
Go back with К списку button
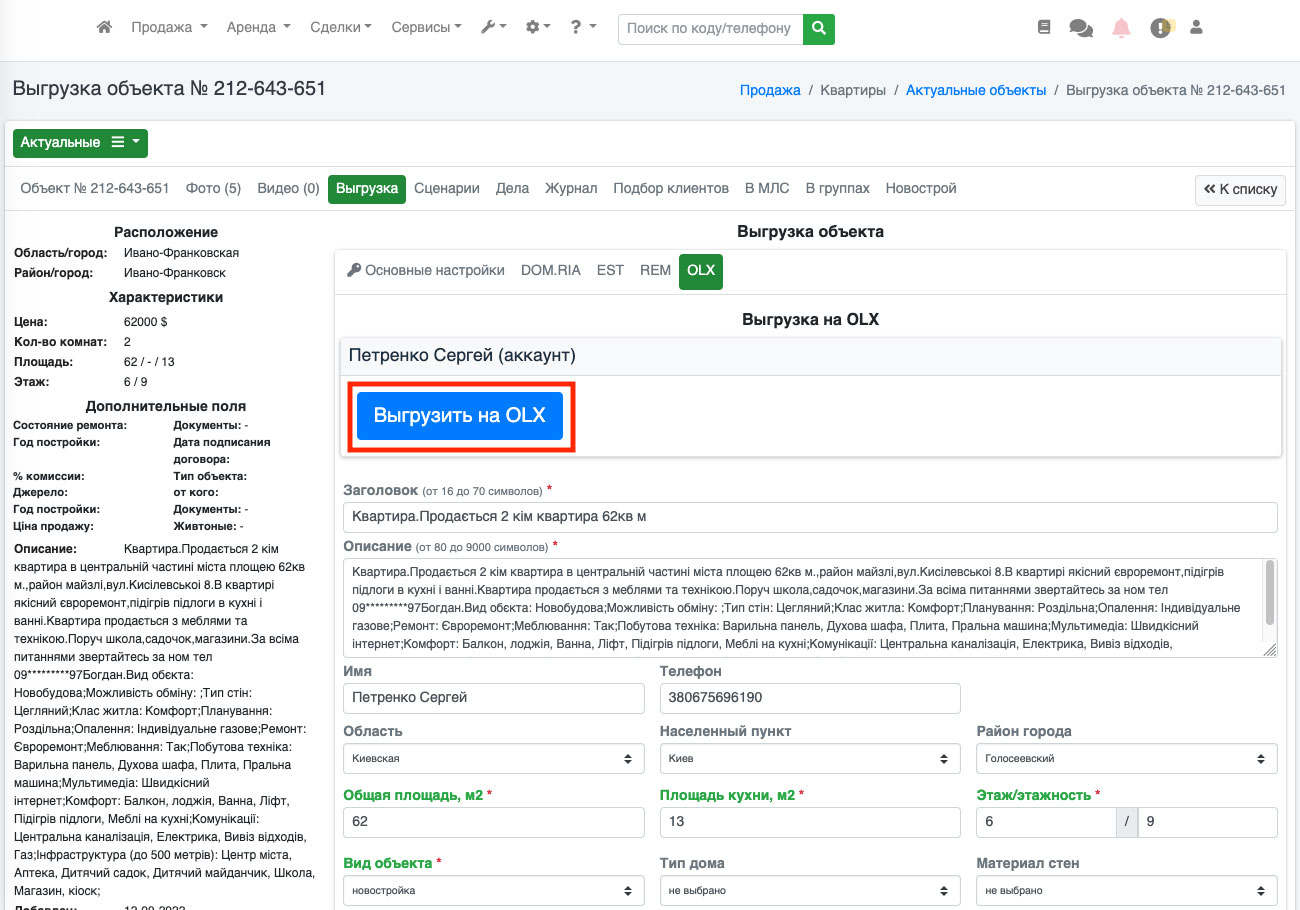click(x=1240, y=189)
